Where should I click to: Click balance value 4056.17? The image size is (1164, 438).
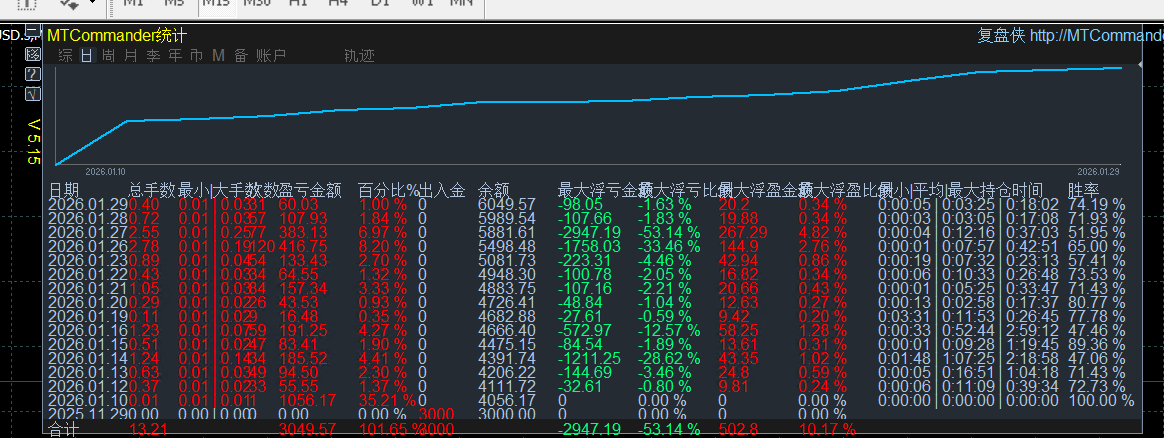point(507,400)
